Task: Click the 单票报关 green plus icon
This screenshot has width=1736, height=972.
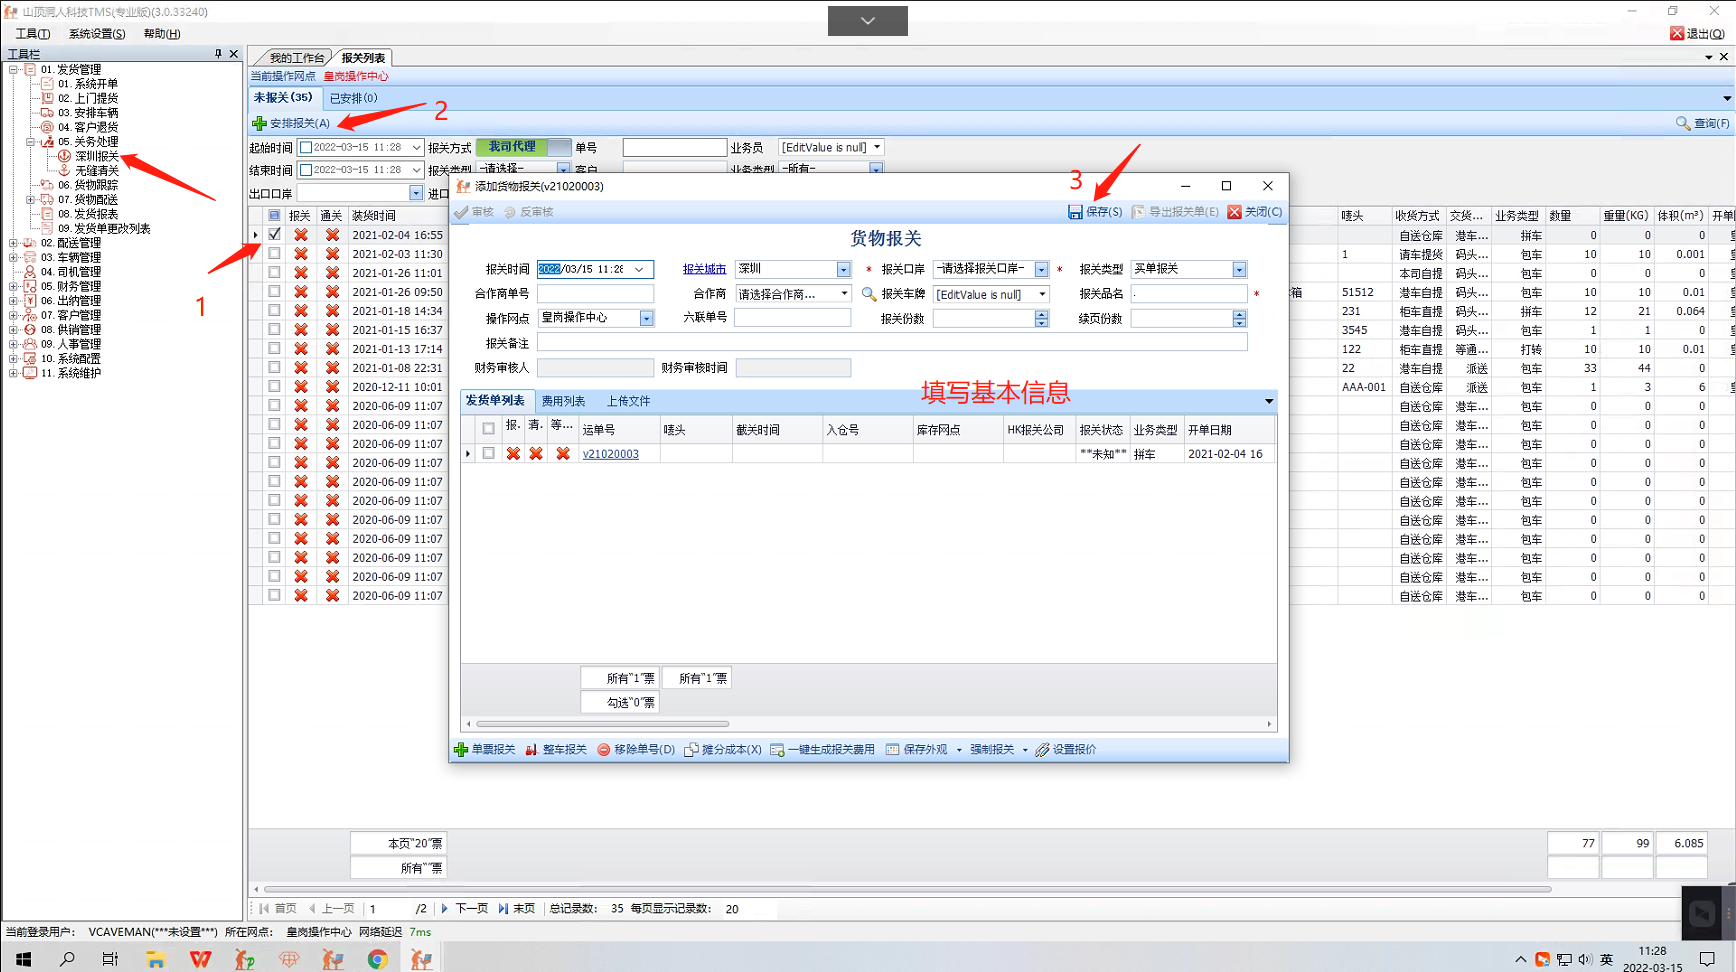Action: [461, 750]
